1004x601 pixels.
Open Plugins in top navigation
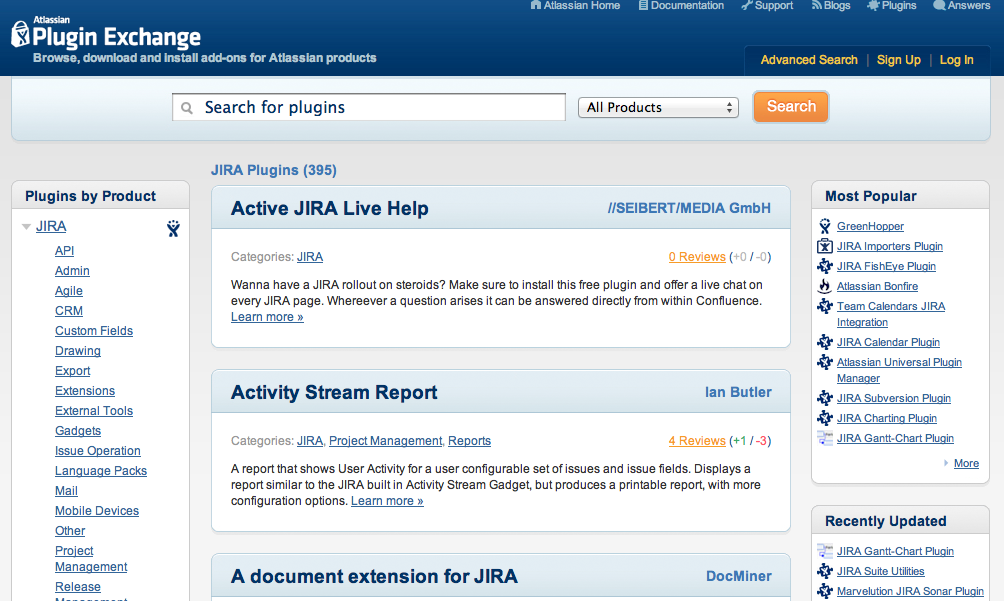click(899, 5)
